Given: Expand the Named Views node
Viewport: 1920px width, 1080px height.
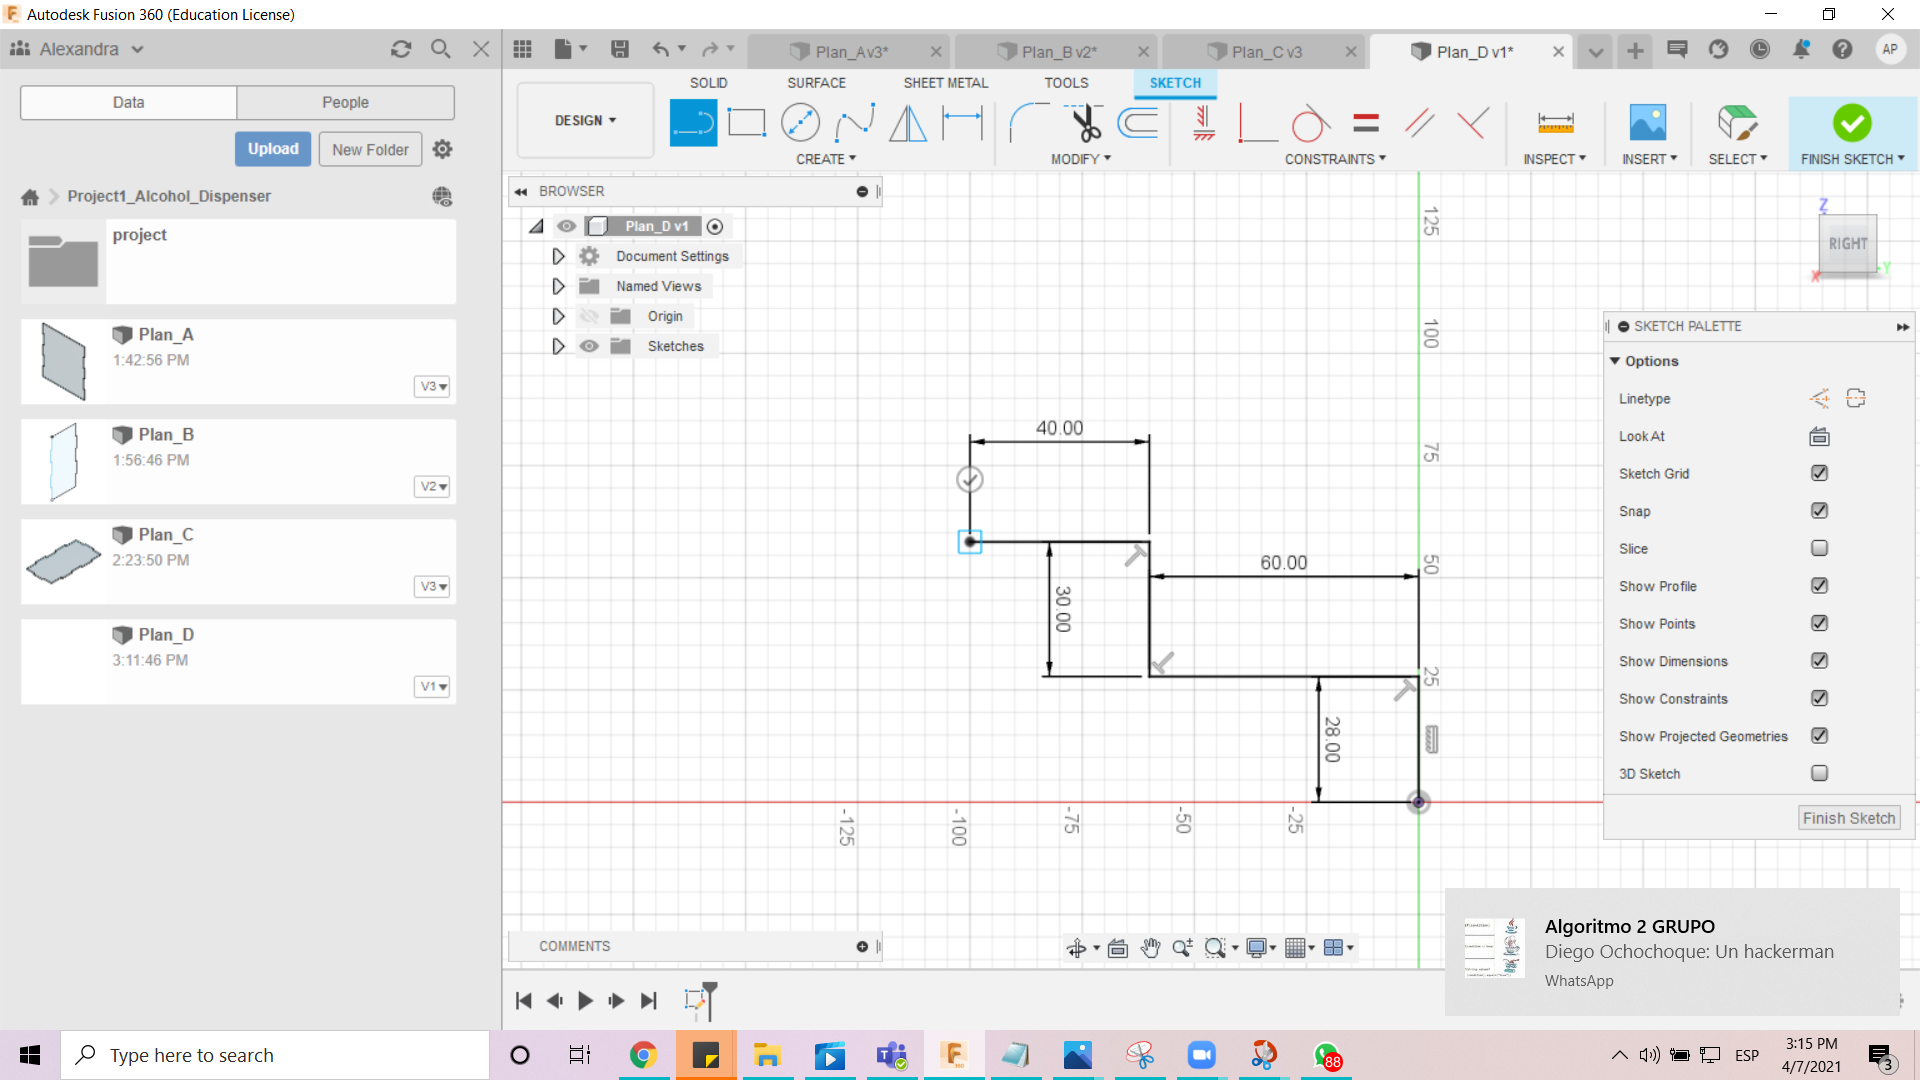Looking at the screenshot, I should tap(558, 286).
